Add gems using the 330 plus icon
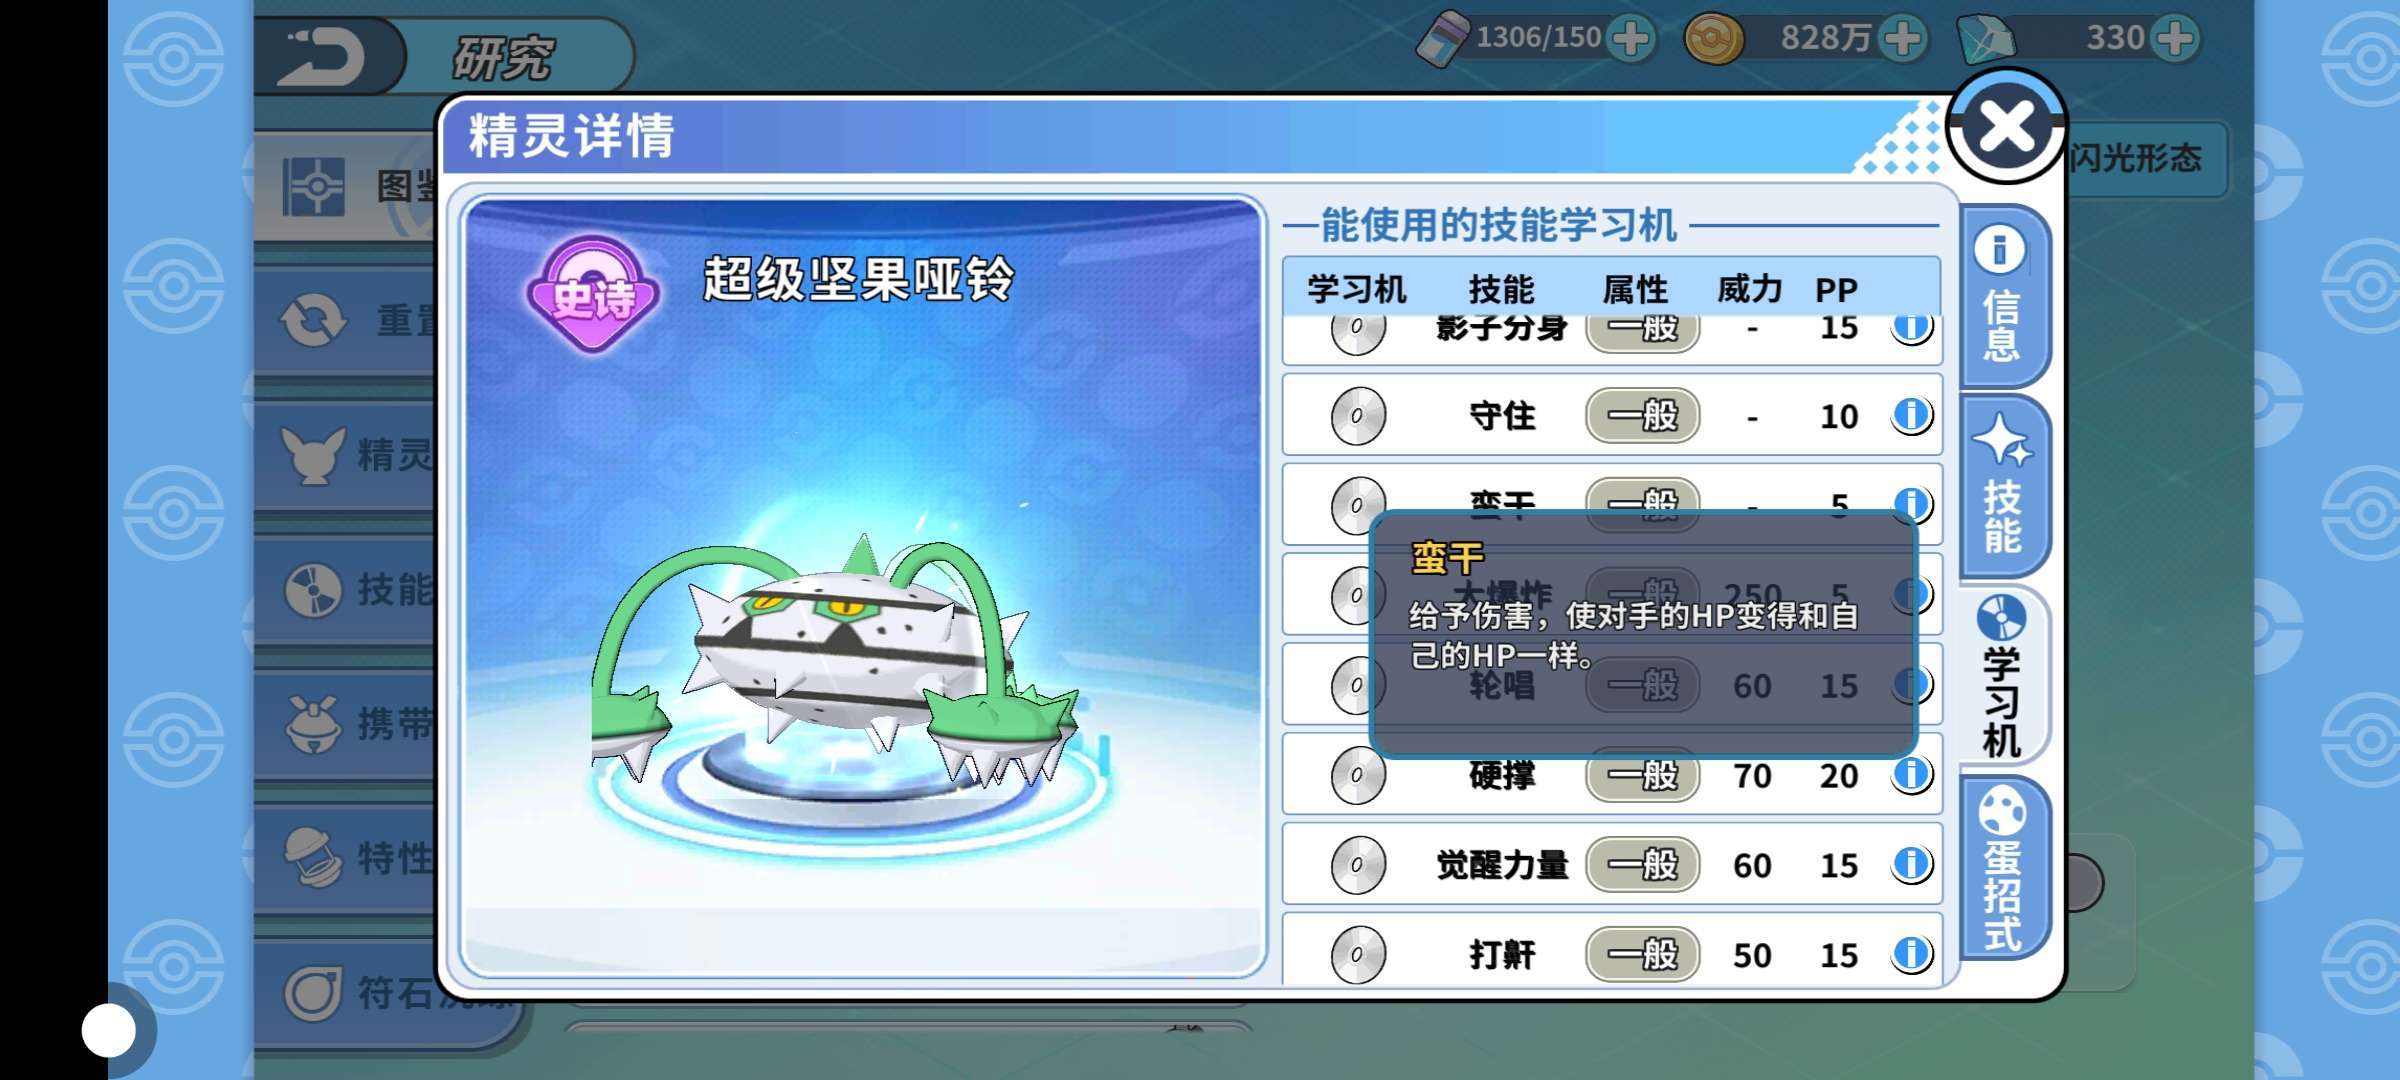Viewport: 2400px width, 1080px height. (2176, 39)
